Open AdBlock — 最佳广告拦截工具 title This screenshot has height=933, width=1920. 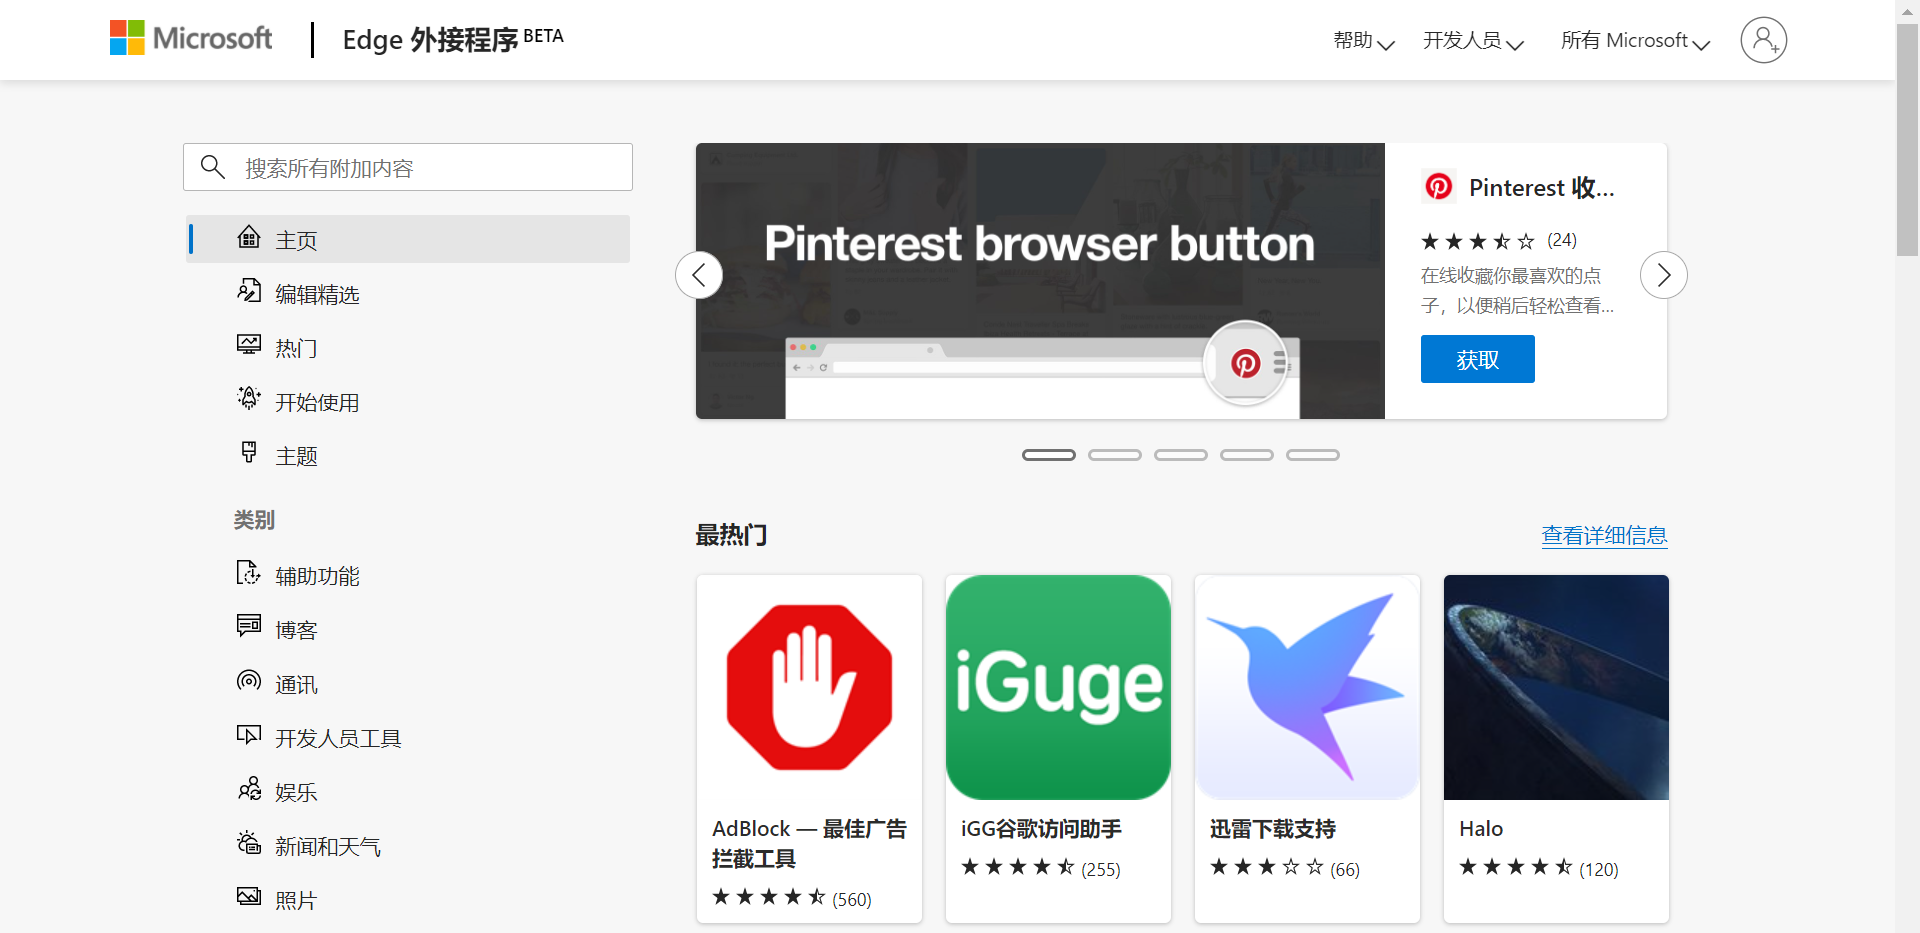coord(809,843)
